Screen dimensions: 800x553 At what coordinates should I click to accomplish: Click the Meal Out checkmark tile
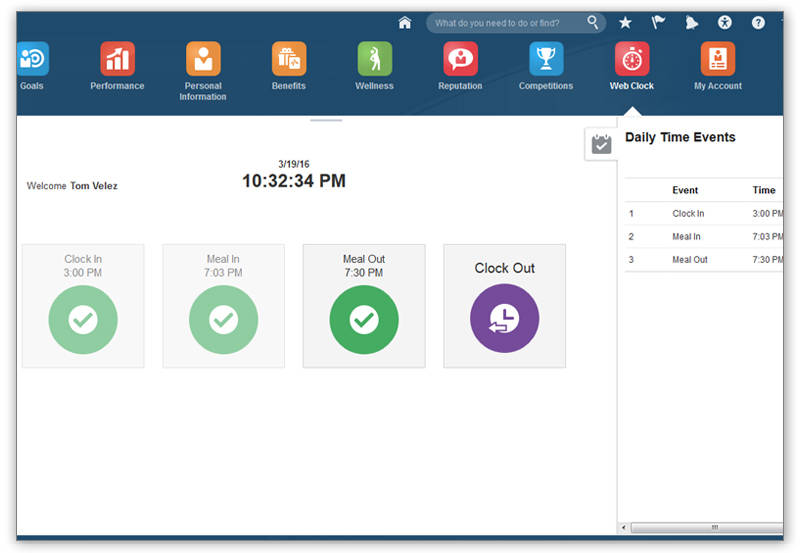click(364, 319)
